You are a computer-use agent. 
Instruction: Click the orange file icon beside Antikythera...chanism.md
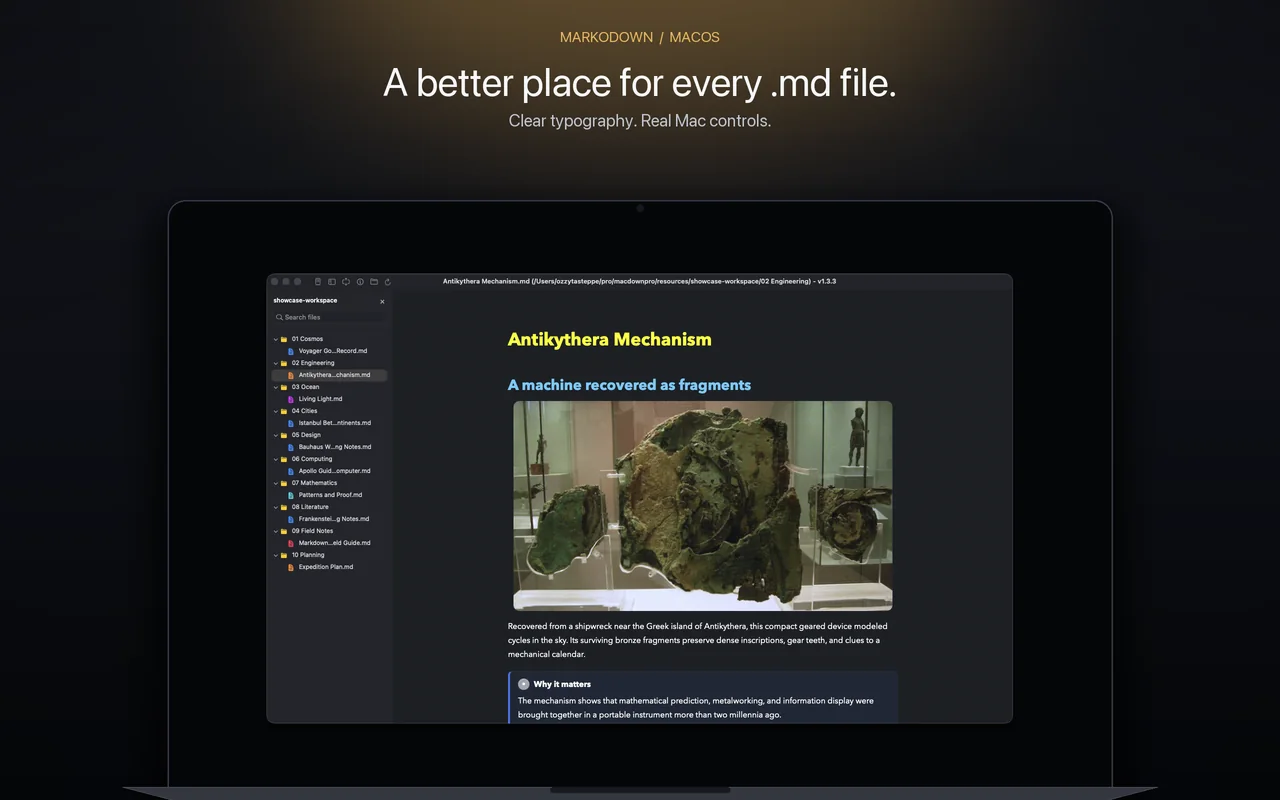[291, 375]
